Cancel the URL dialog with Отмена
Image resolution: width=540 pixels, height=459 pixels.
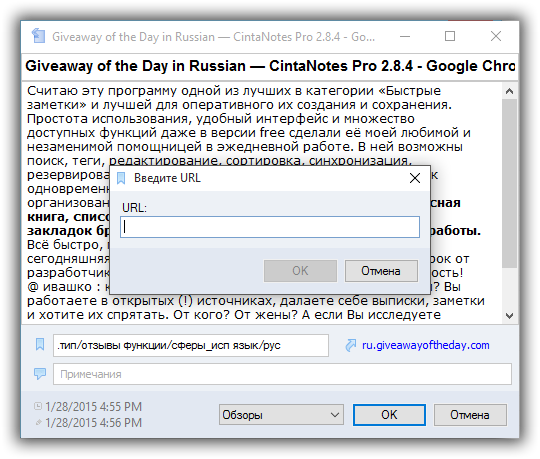(x=381, y=271)
